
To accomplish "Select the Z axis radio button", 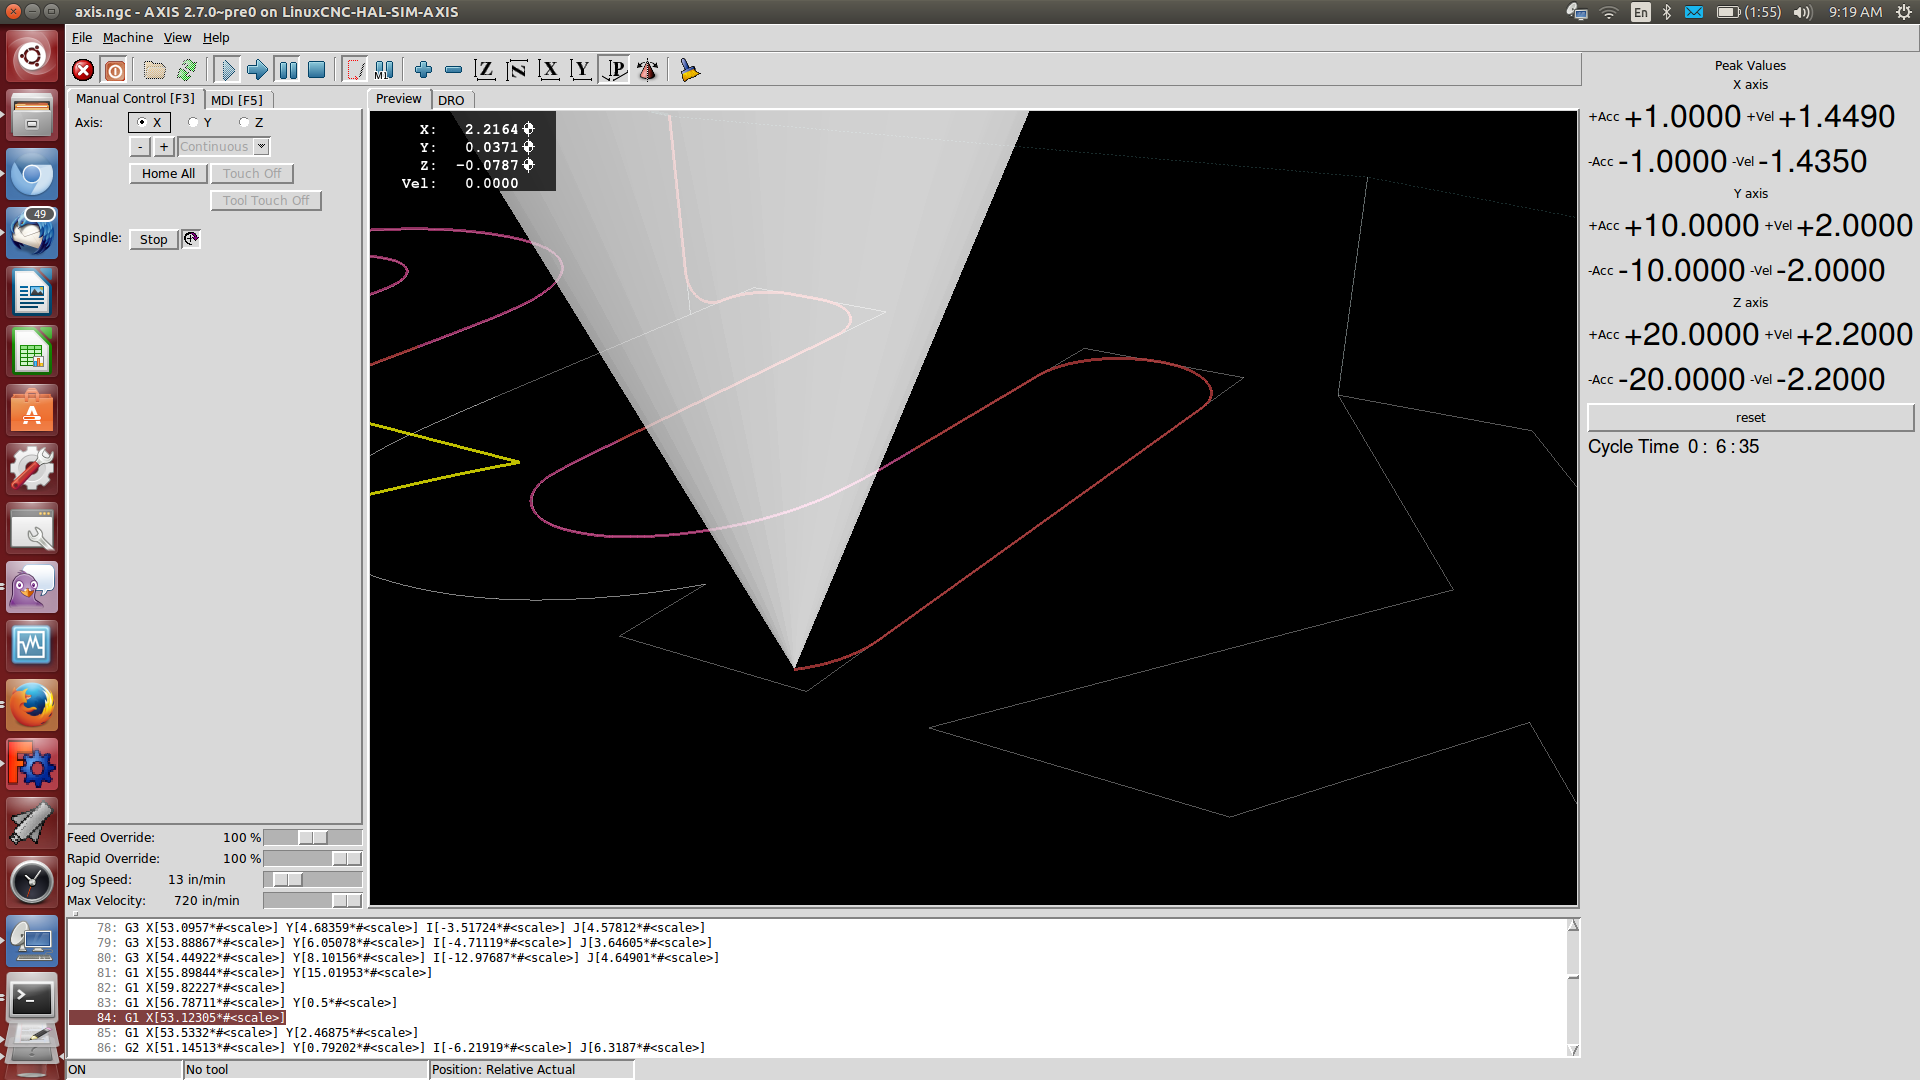I will pos(251,122).
